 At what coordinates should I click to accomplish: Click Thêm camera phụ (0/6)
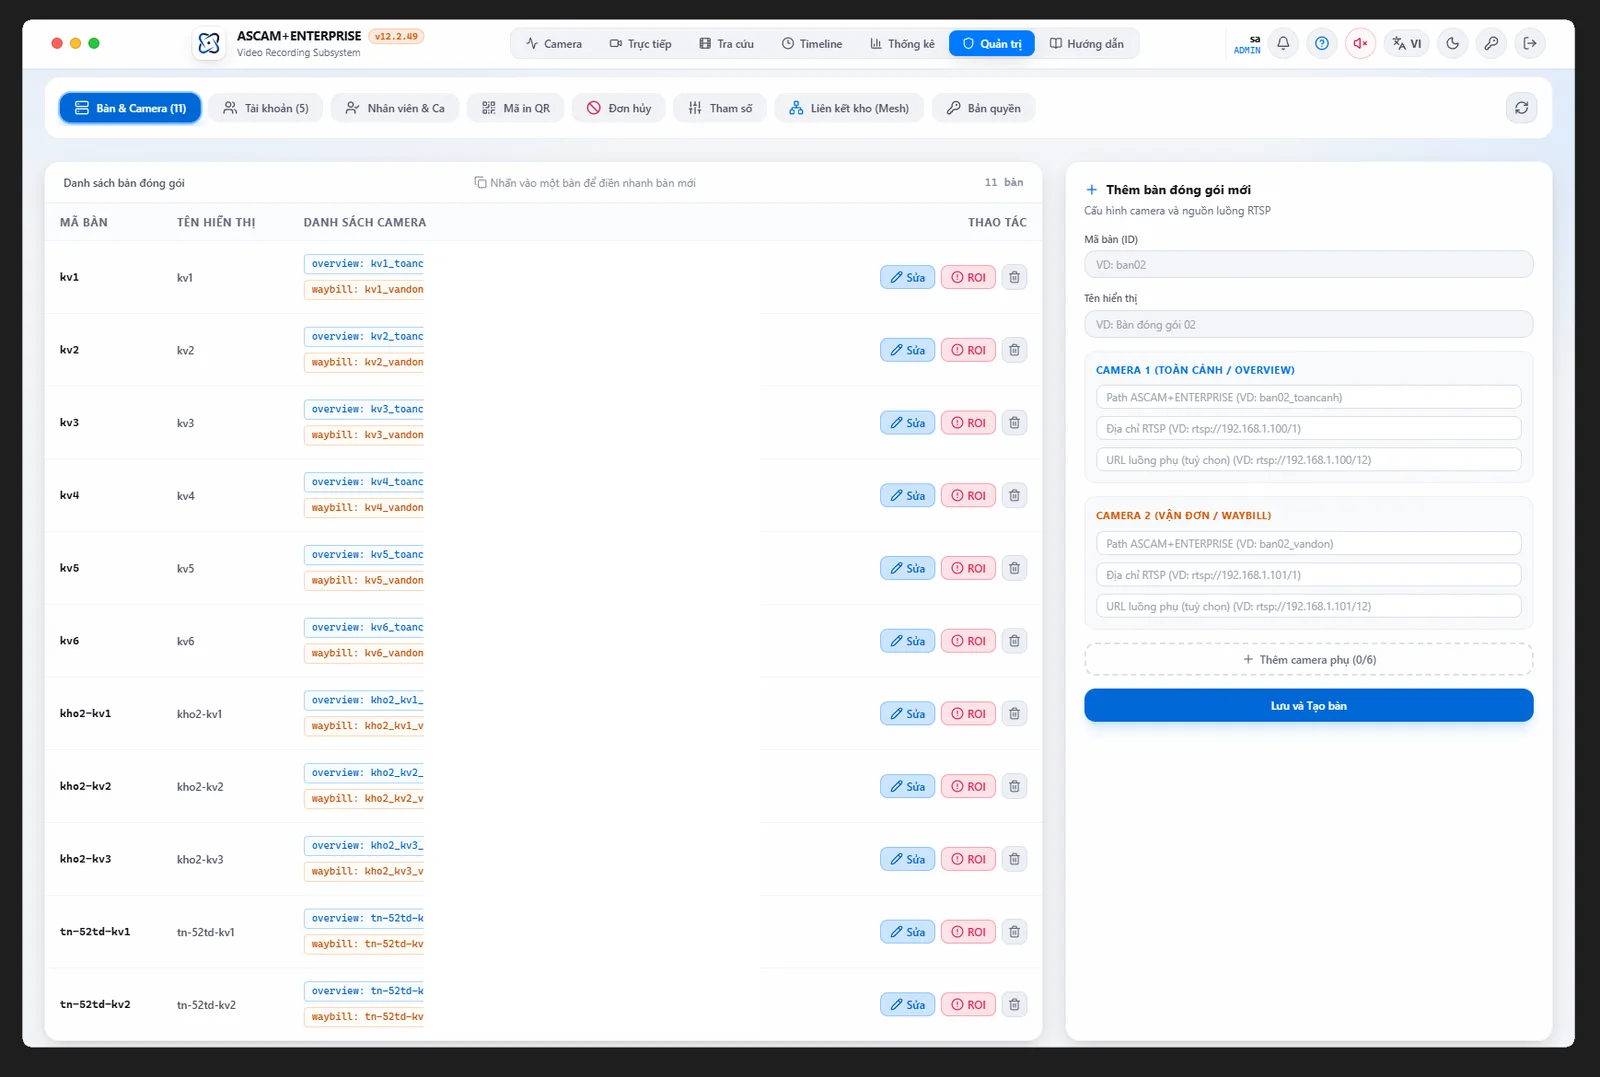tap(1309, 660)
